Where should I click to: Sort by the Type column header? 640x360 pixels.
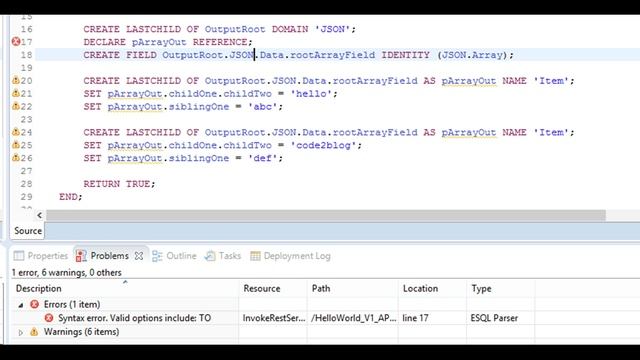click(501, 288)
